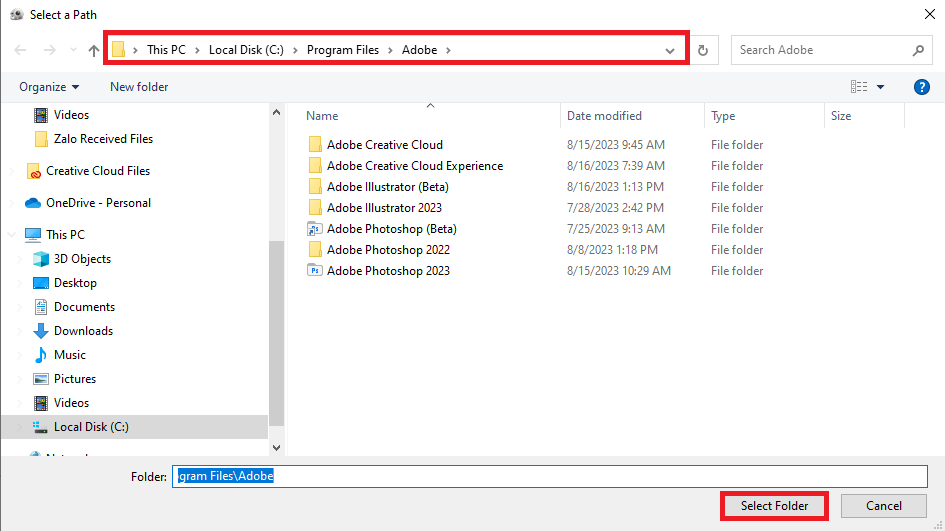This screenshot has height=531, width=945.
Task: Click date 8/8/2023 1:18 PM
Action: pyautogui.click(x=612, y=250)
